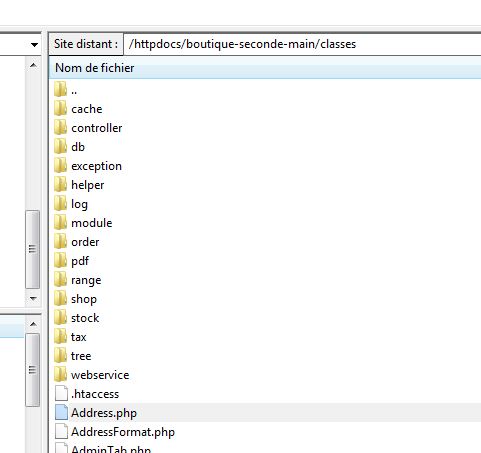Click the parent directory (..) folder icon
This screenshot has height=453, width=481.
(61, 90)
